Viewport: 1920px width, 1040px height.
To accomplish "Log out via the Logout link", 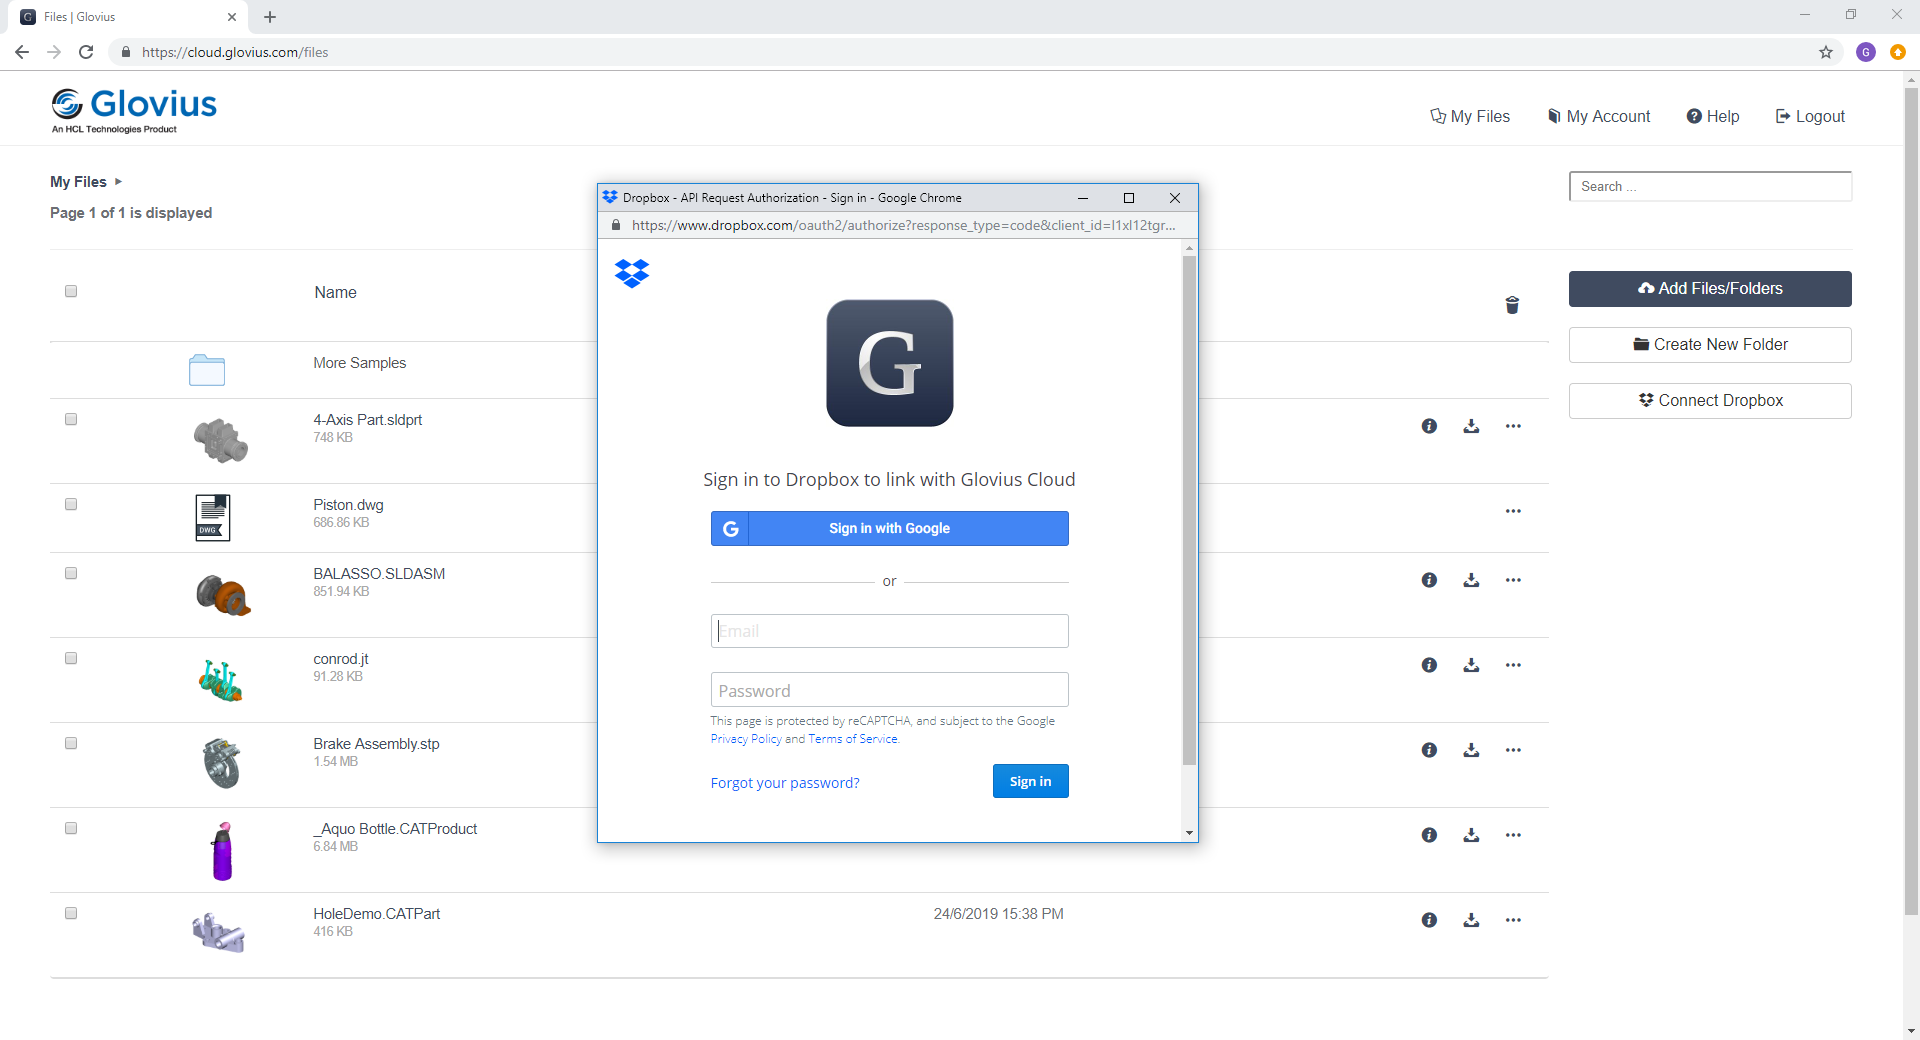I will click(1810, 116).
